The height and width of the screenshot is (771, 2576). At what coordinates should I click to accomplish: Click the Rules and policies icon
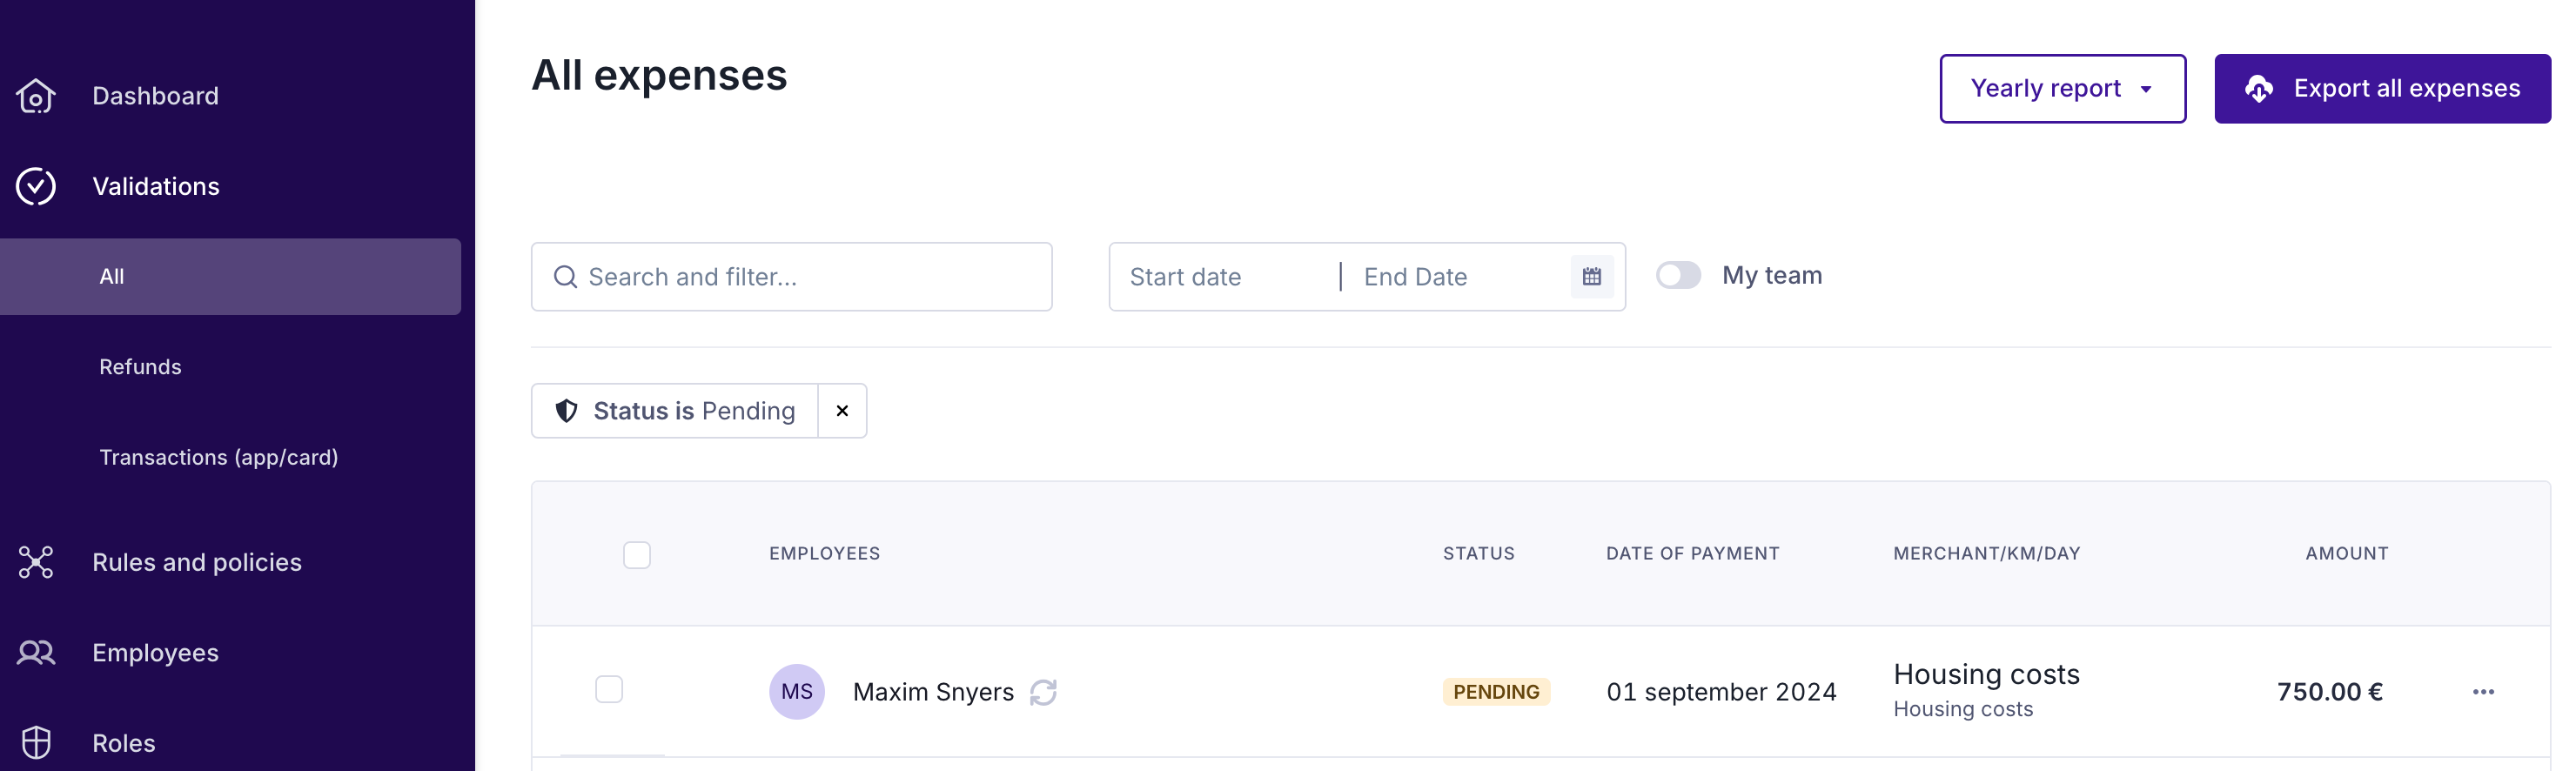point(36,562)
